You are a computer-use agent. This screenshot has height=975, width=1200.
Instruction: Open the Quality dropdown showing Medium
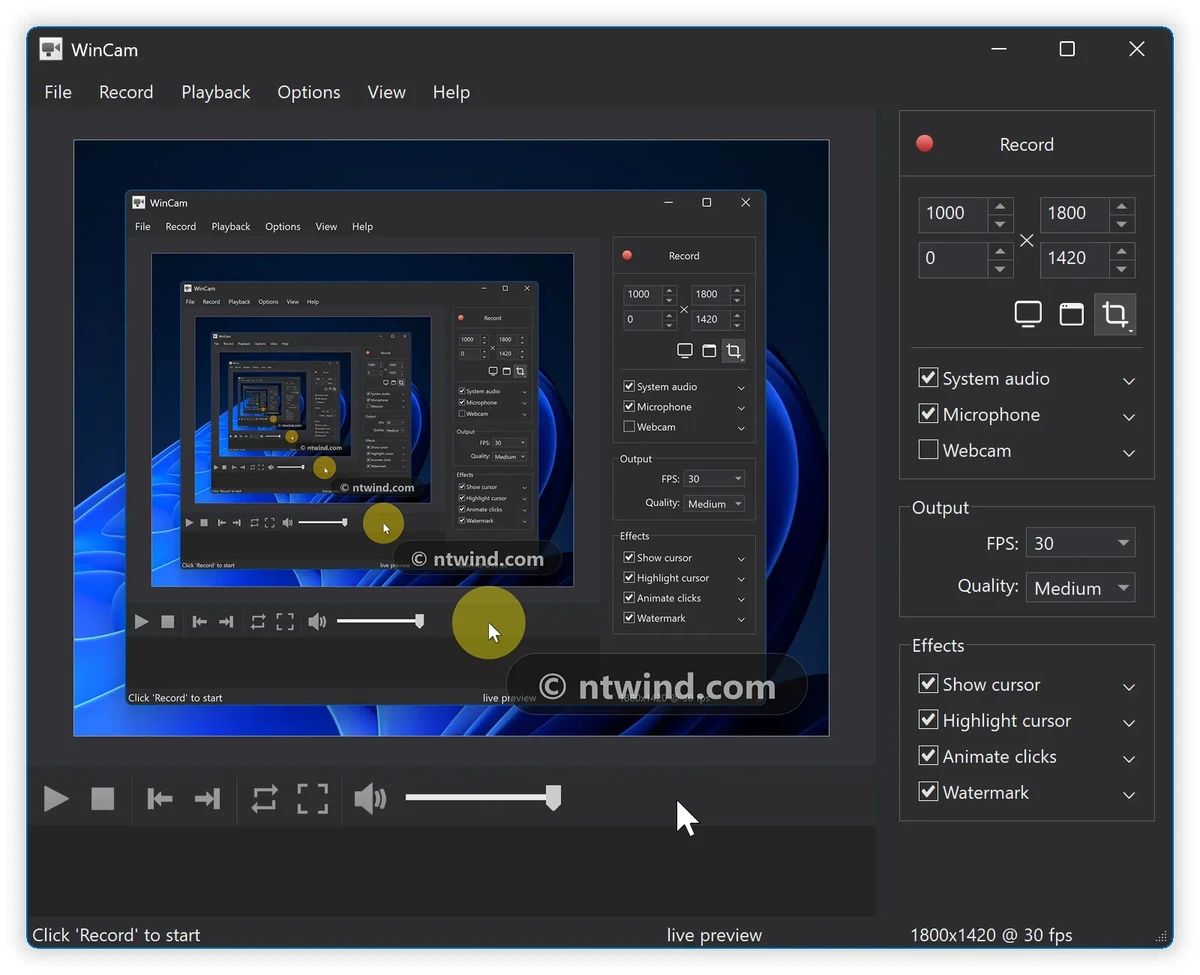[1080, 588]
